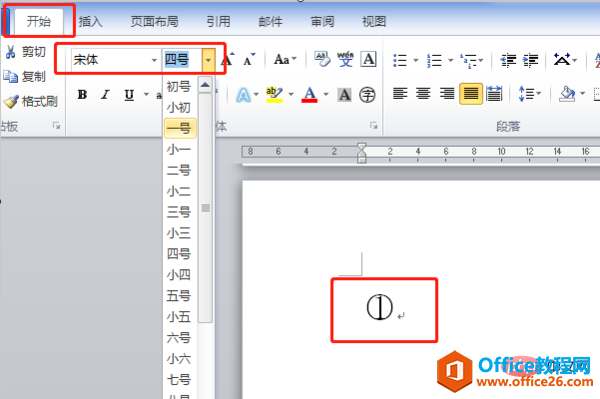Apply the red font color A
Screen dimensions: 600x399
point(310,94)
